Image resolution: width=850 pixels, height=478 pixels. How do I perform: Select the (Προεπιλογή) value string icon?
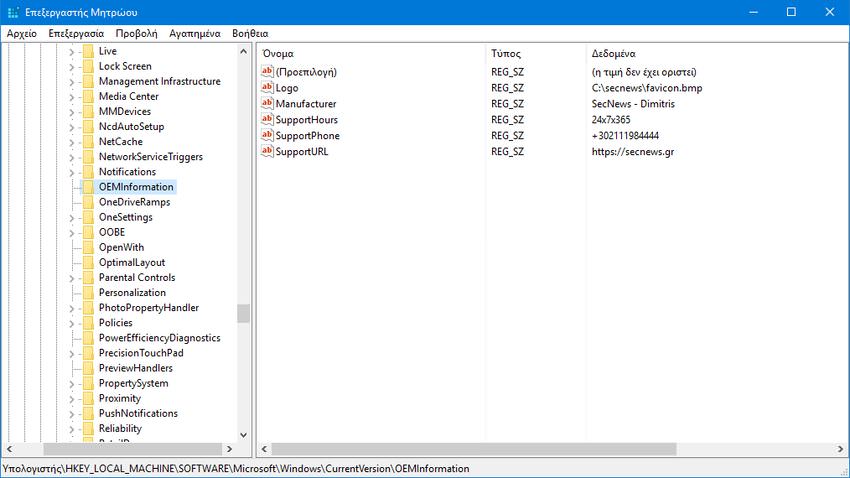[267, 72]
